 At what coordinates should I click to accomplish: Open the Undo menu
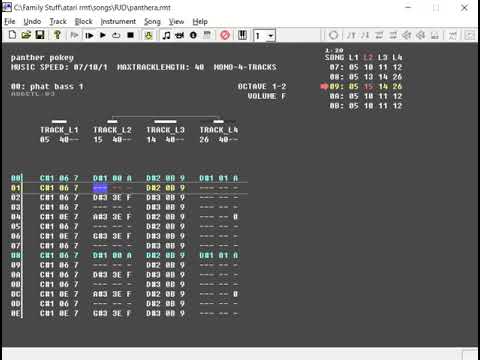click(x=32, y=22)
